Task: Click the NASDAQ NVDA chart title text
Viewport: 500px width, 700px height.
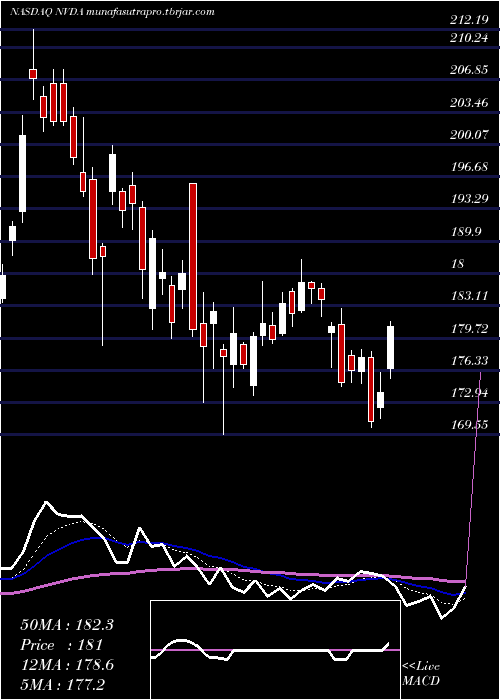Action: [x=112, y=11]
